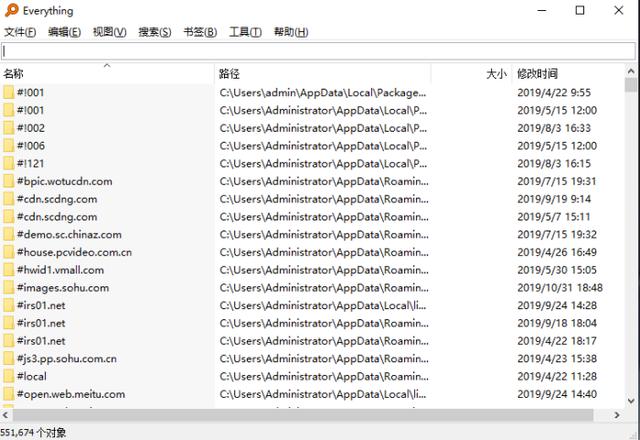Viewport: 640px width, 440px height.
Task: Select #irs01.net modified 2019/9/24 14:28
Action: click(x=41, y=306)
